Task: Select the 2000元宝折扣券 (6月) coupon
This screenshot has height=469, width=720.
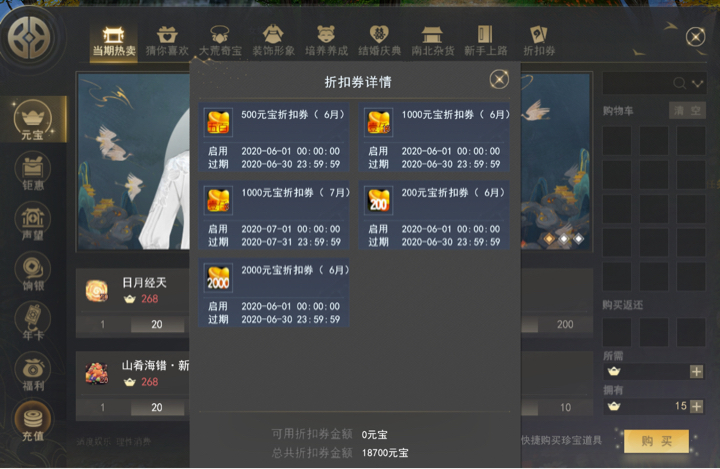Action: [274, 293]
